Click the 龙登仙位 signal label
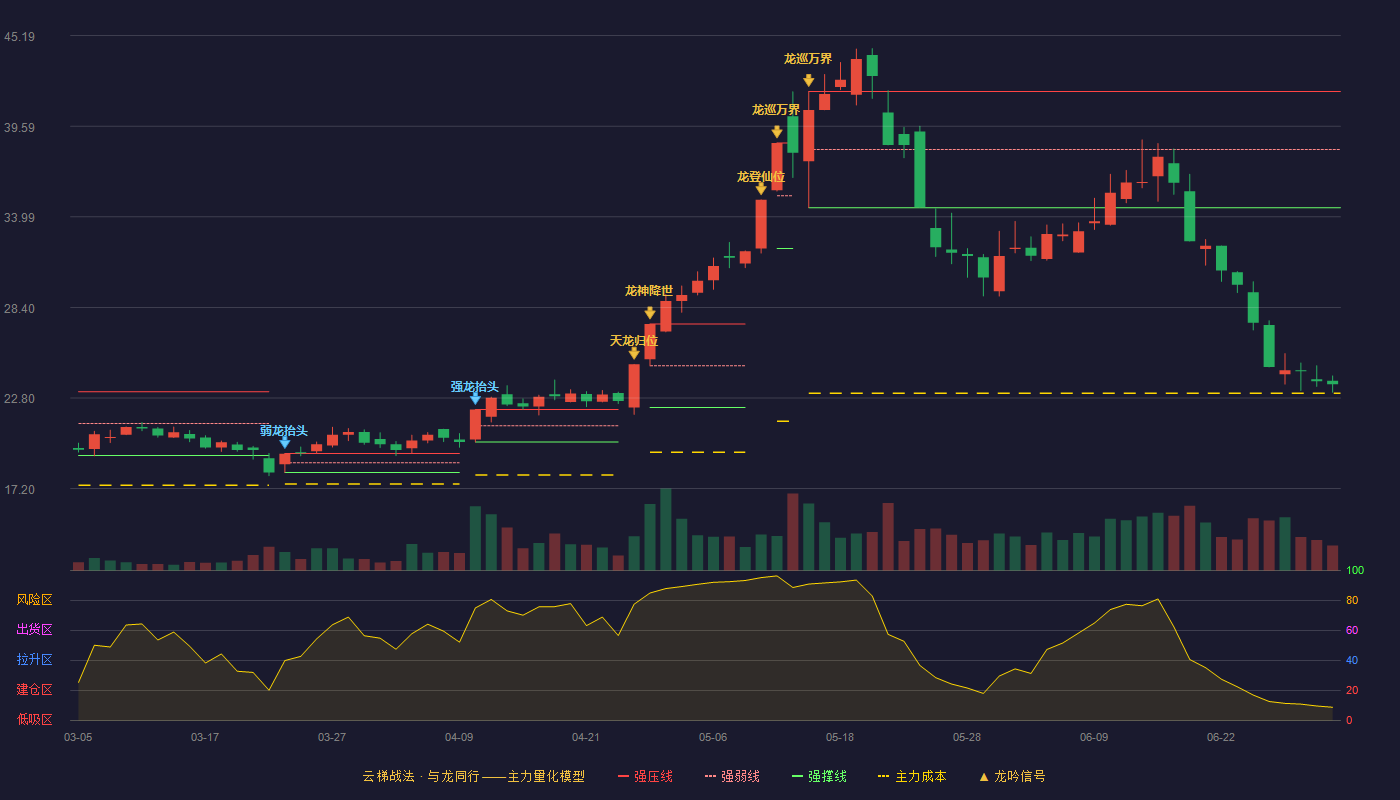 761,177
